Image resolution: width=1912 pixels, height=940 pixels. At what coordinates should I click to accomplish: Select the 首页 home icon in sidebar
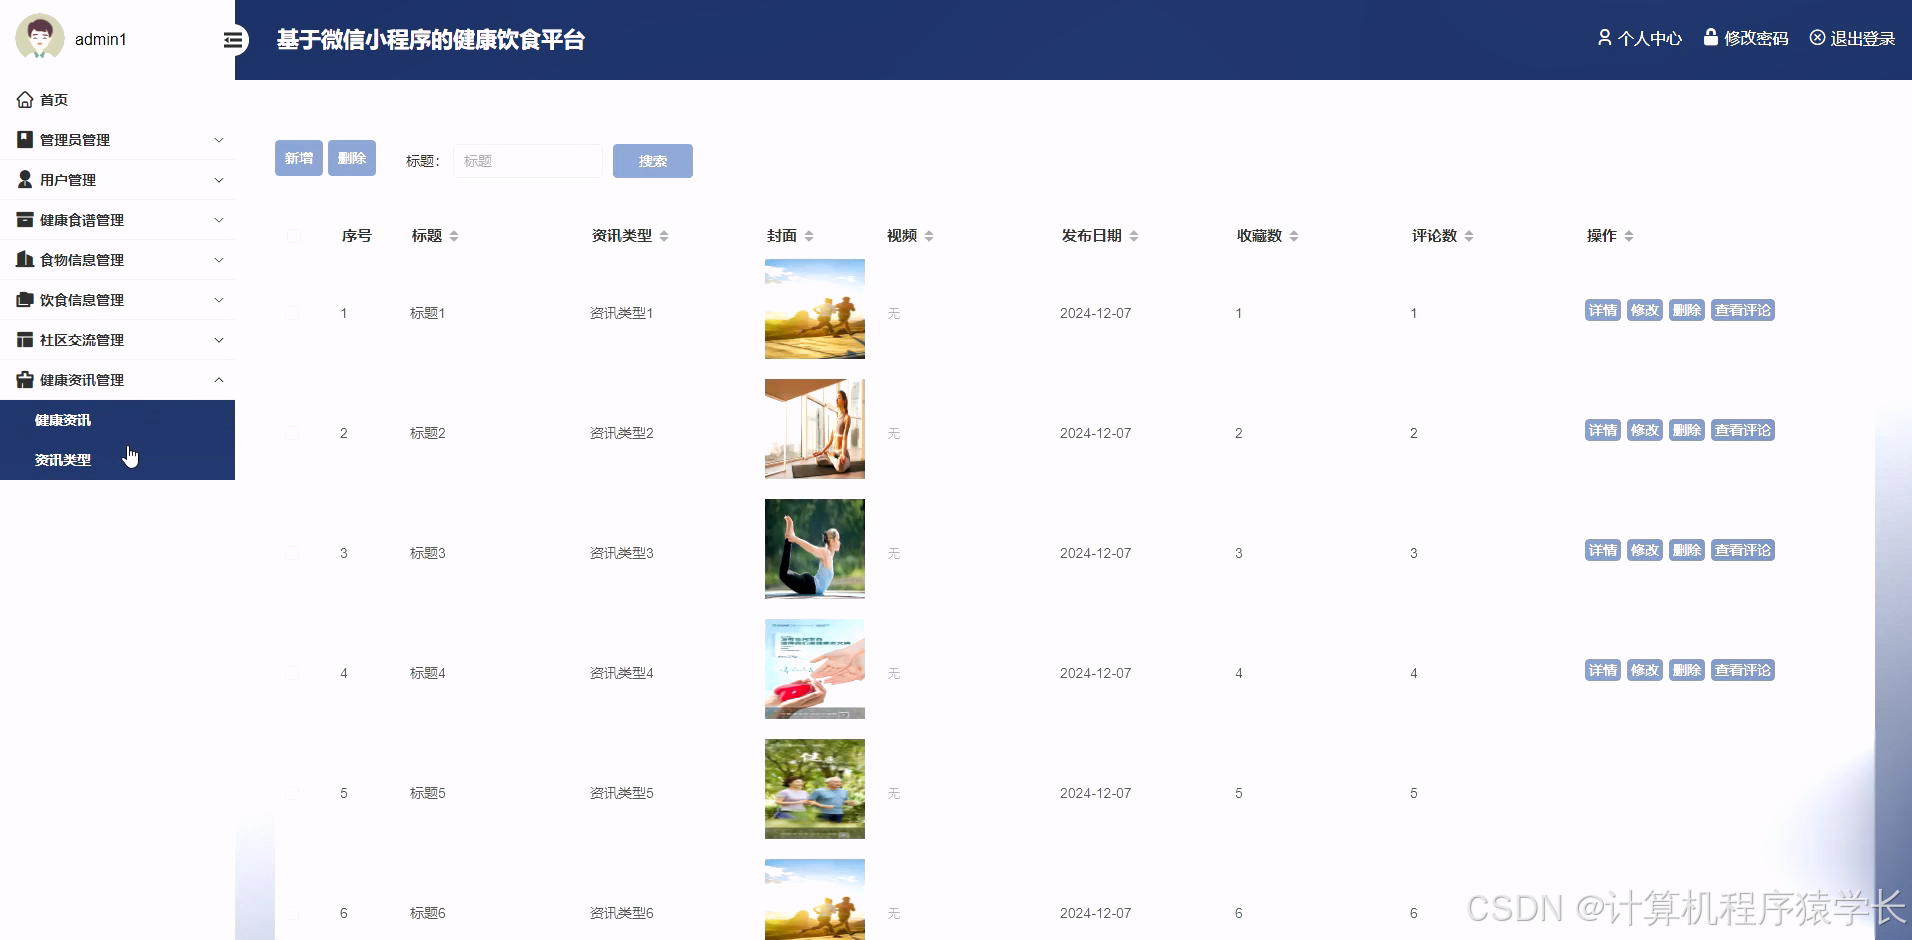(24, 99)
